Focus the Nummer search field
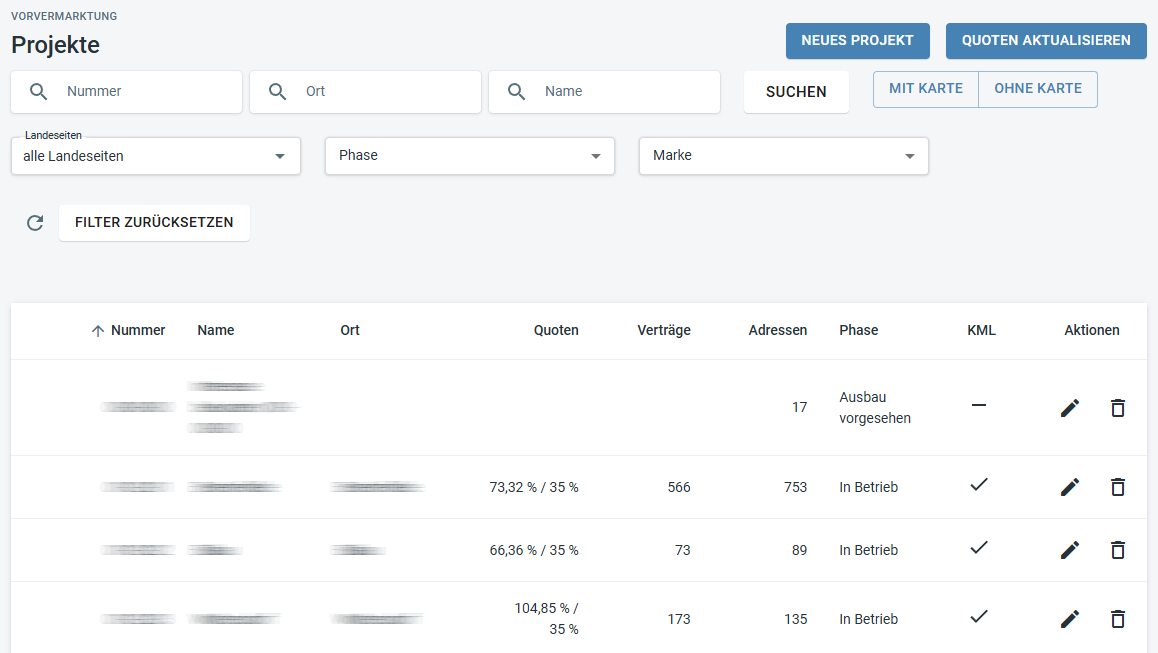Image resolution: width=1158 pixels, height=653 pixels. point(126,92)
